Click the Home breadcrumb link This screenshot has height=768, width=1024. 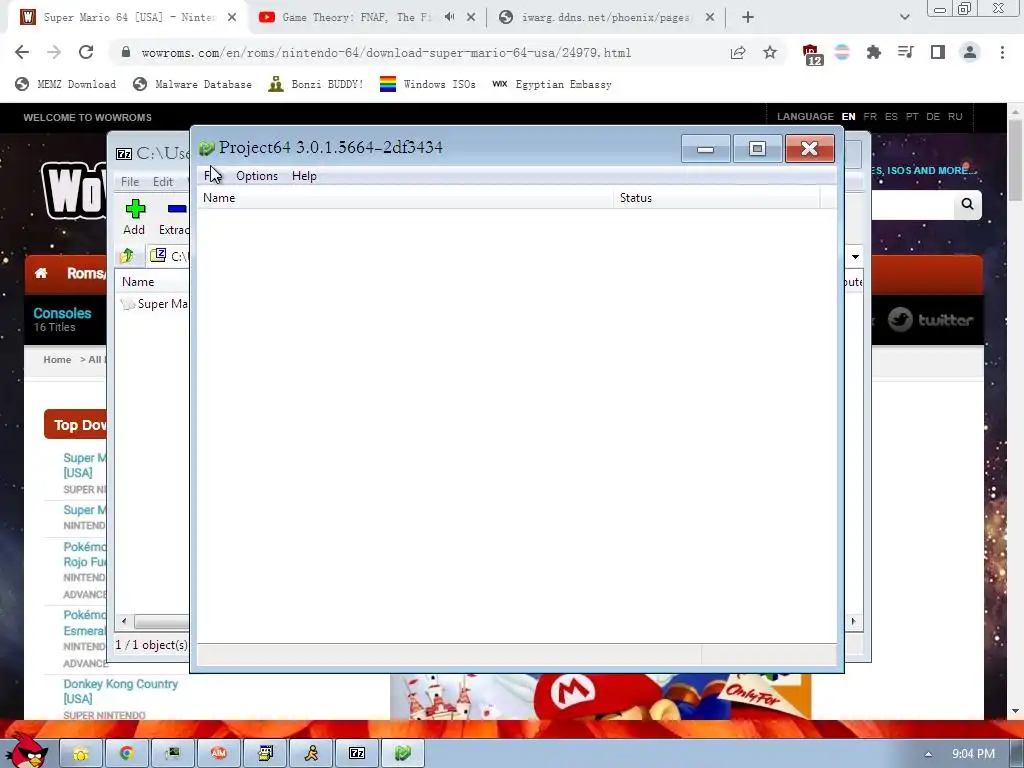pyautogui.click(x=57, y=359)
